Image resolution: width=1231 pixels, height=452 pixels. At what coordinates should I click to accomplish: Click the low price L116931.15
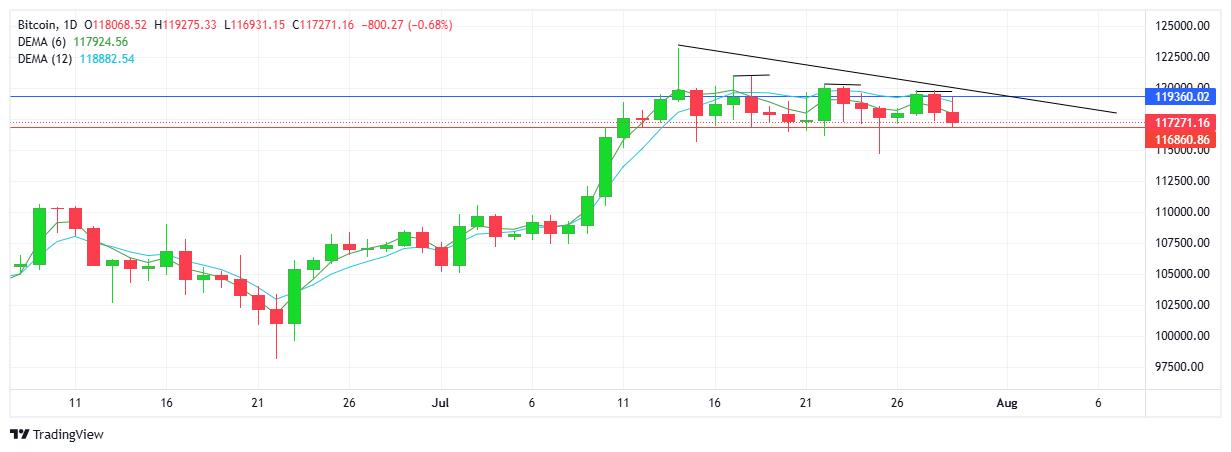point(254,24)
